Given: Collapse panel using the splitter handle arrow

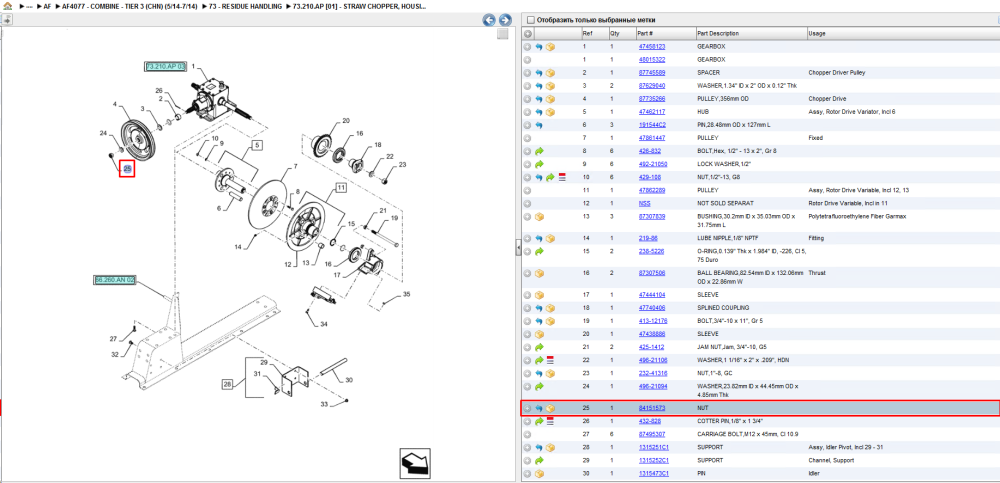Looking at the screenshot, I should [518, 248].
